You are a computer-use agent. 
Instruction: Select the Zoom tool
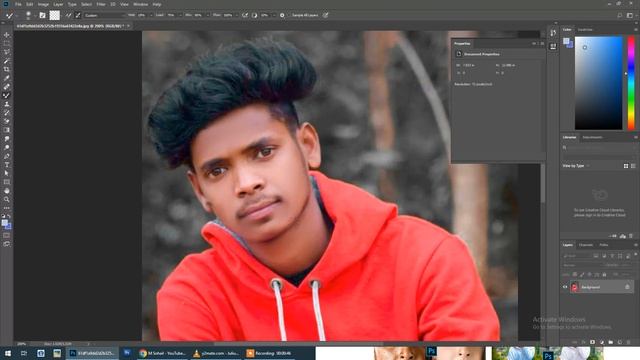(7, 200)
